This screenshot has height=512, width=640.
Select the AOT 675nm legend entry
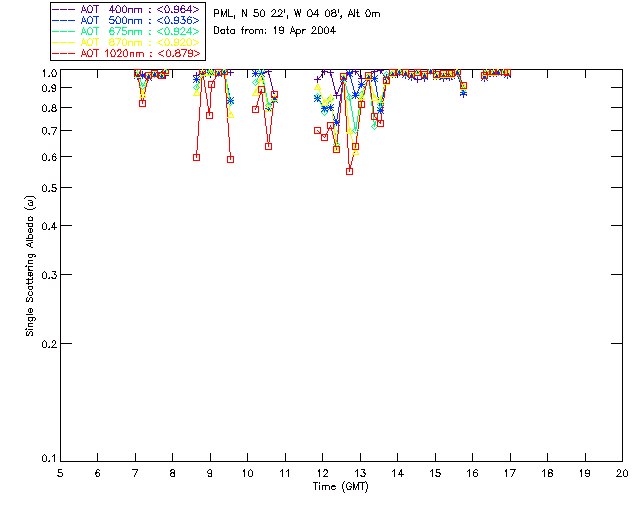tap(127, 31)
